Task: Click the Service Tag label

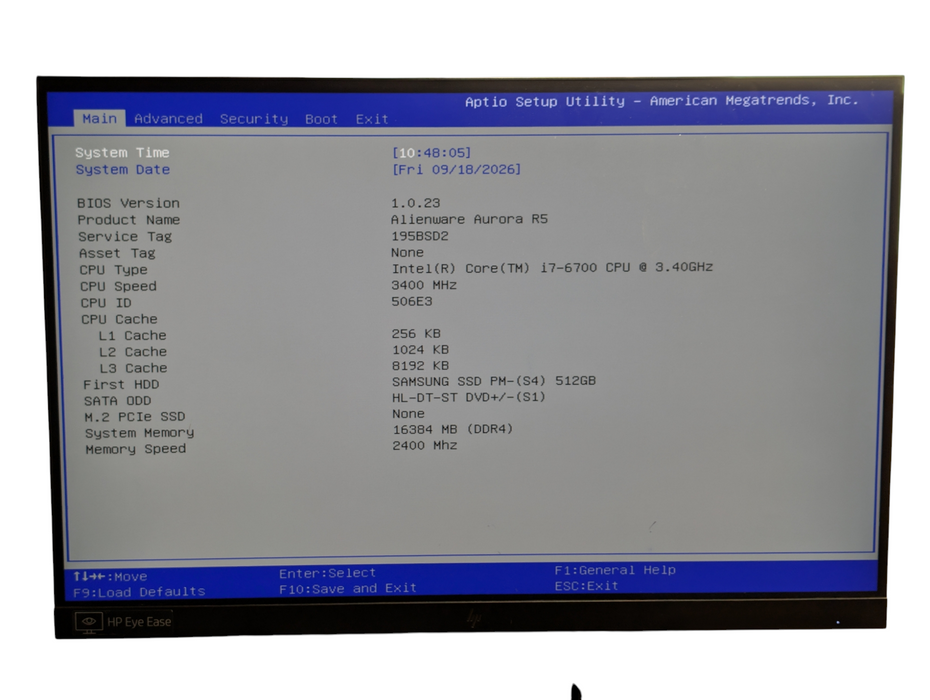Action: coord(125,237)
